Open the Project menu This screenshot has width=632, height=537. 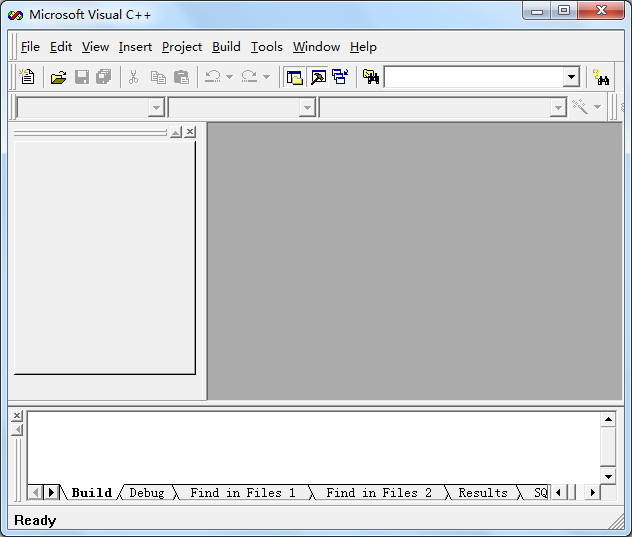(x=182, y=47)
